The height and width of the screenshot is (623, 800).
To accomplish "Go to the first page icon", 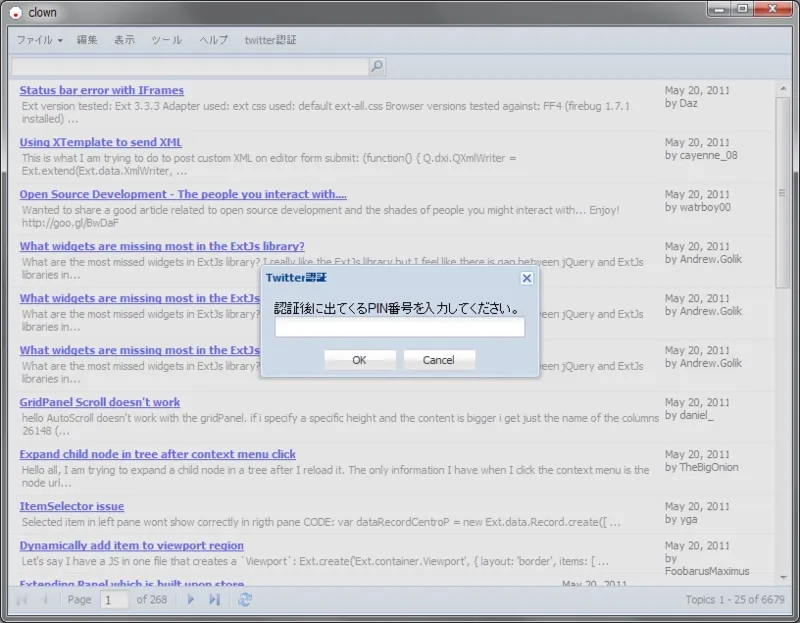I will [22, 599].
